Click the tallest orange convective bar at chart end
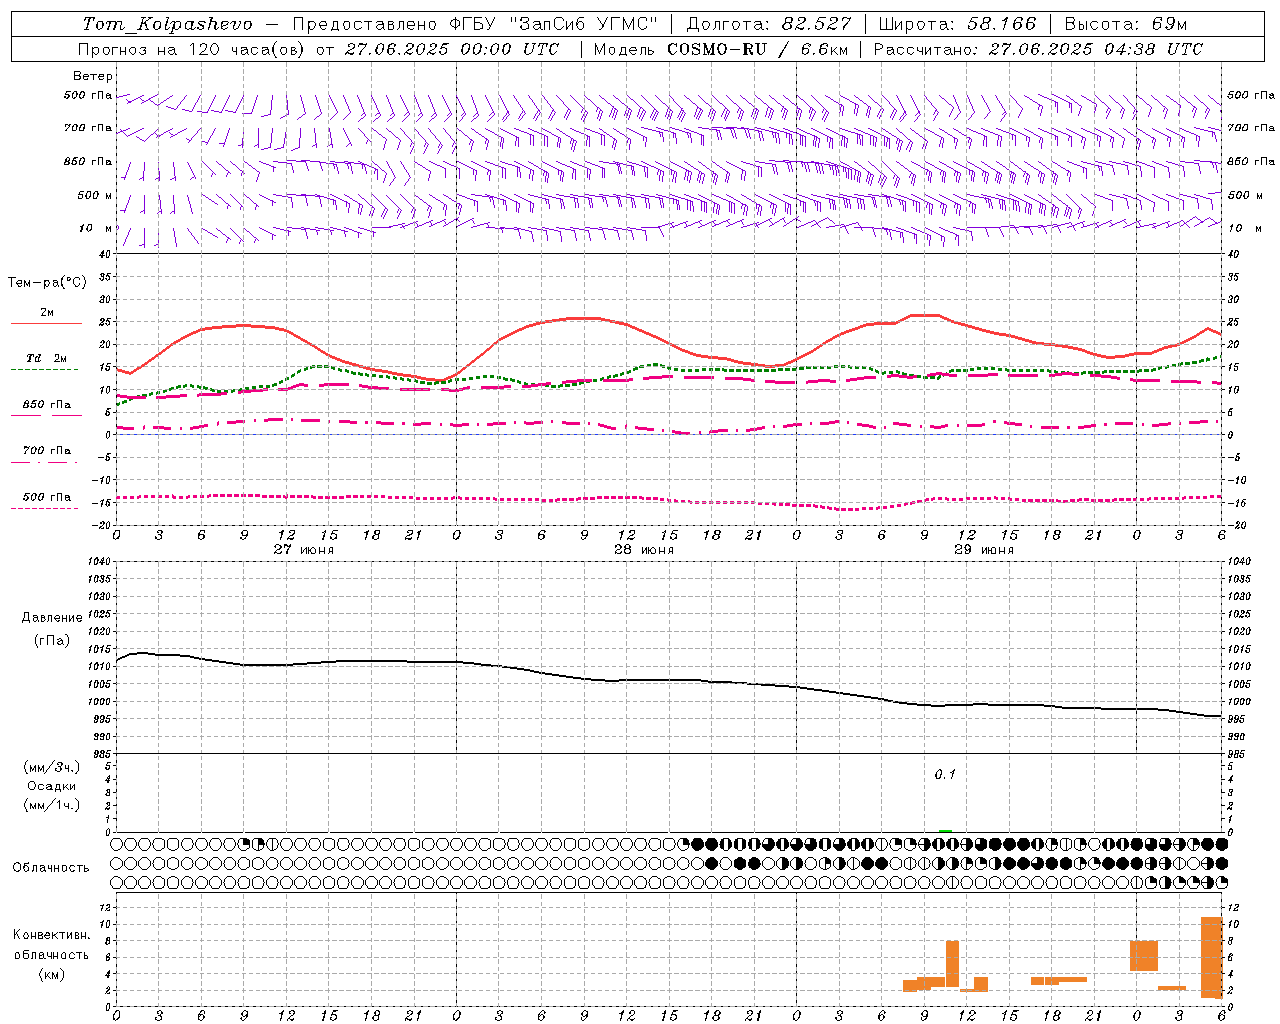This screenshot has width=1280, height=1024. click(x=1211, y=957)
